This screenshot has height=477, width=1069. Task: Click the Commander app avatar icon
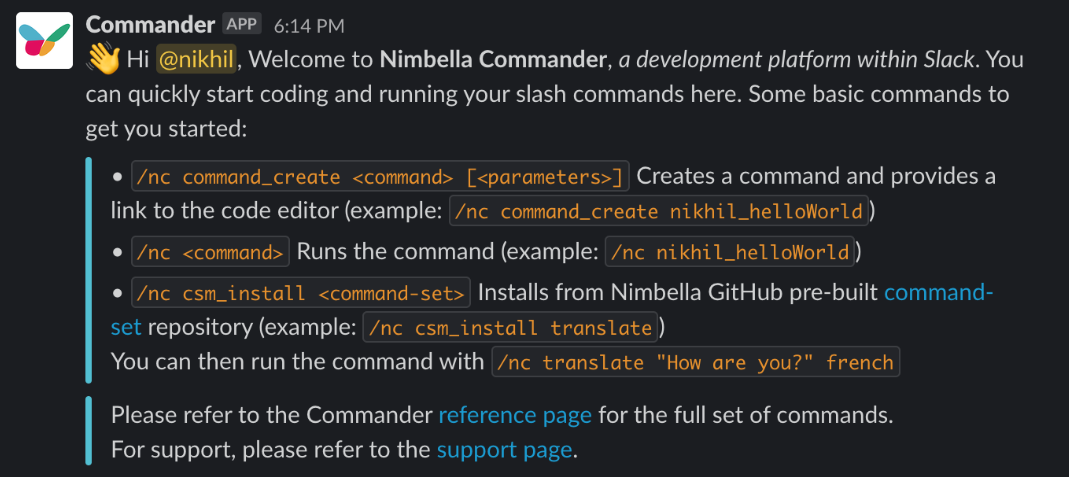tap(44, 40)
